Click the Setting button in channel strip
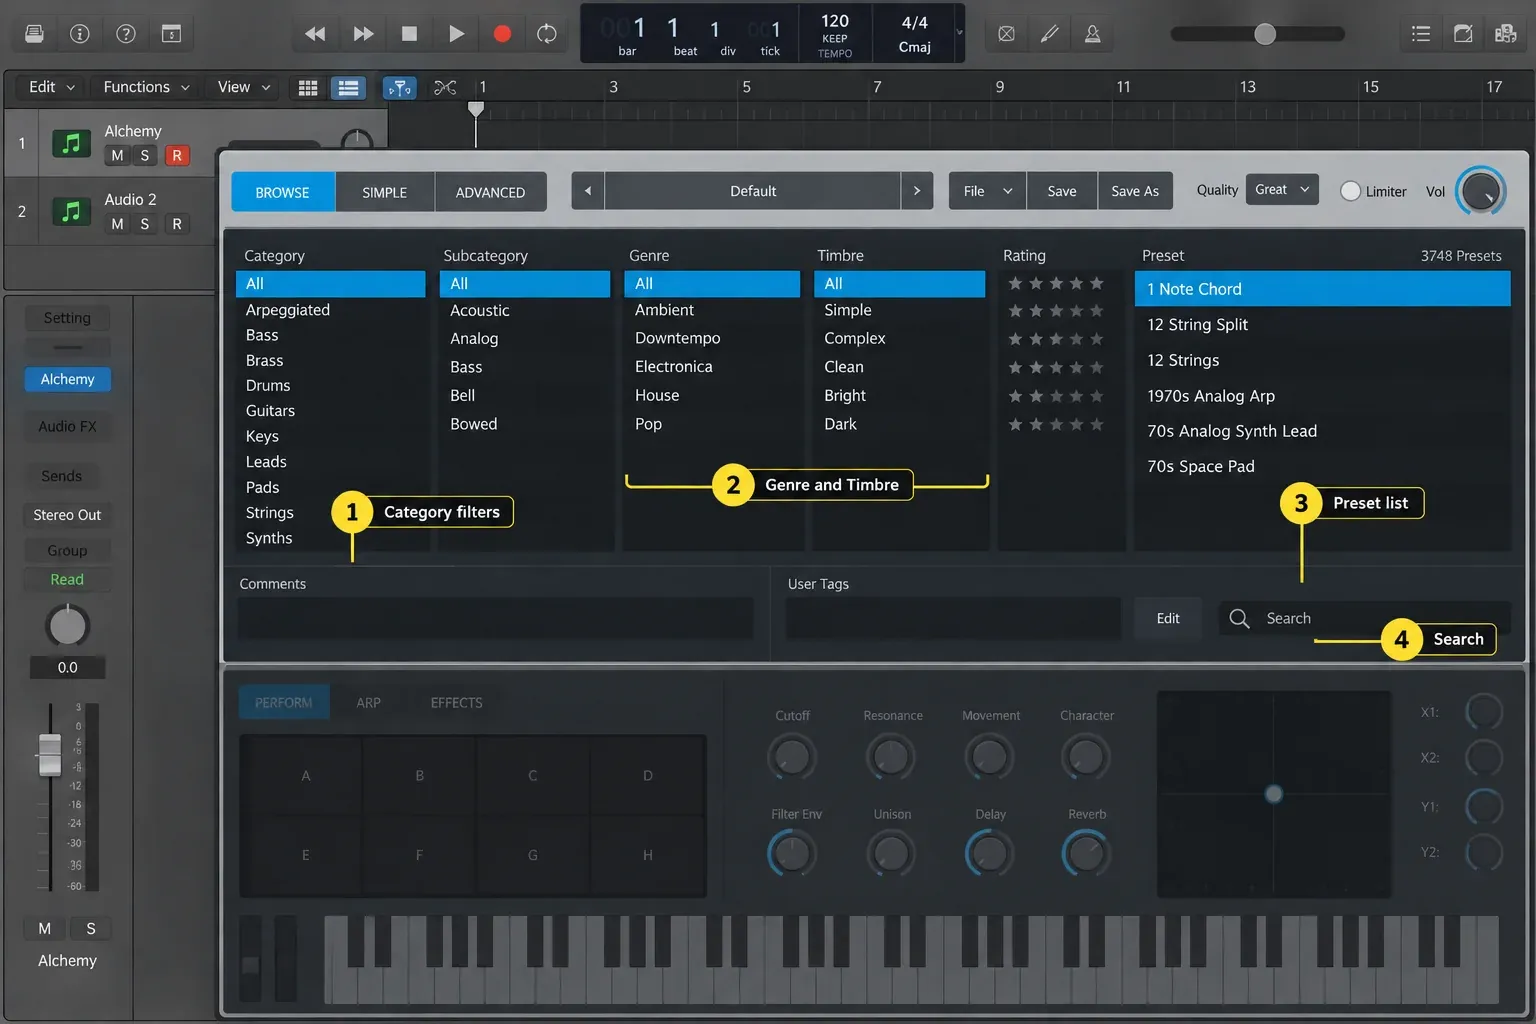Screen dimensions: 1536x1024 [x=67, y=318]
